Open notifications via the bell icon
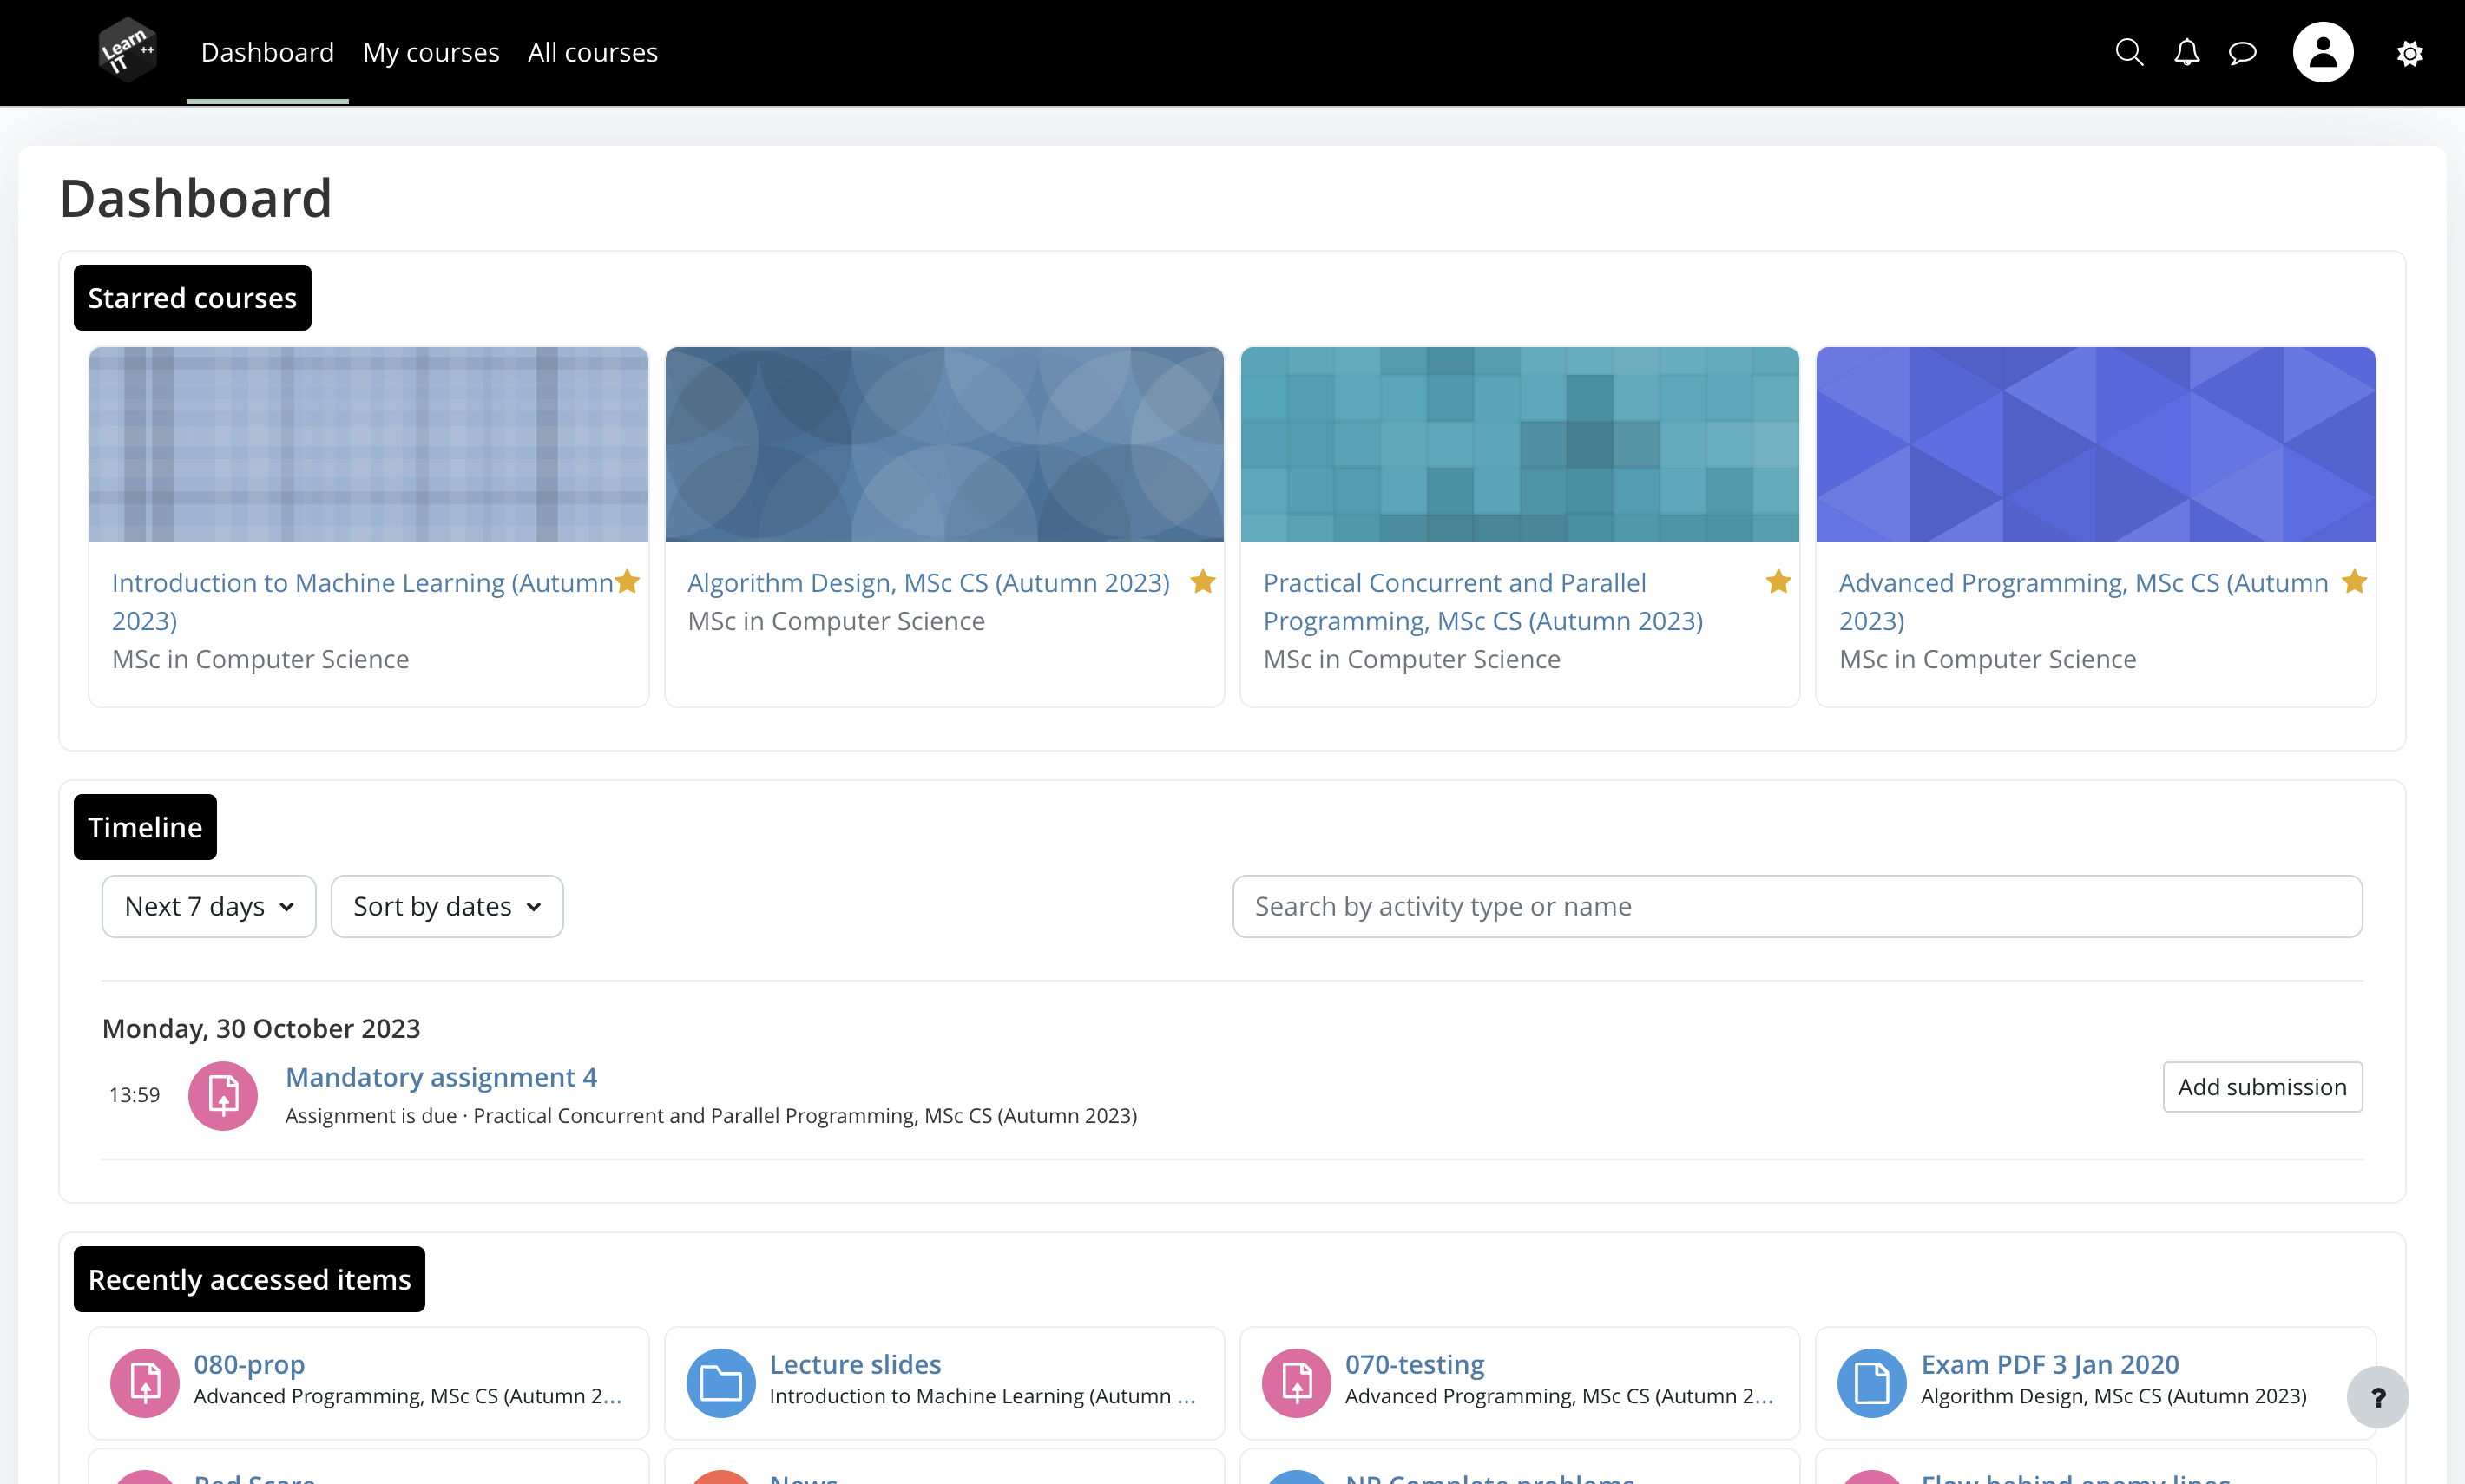This screenshot has height=1484, width=2465. click(x=2187, y=52)
